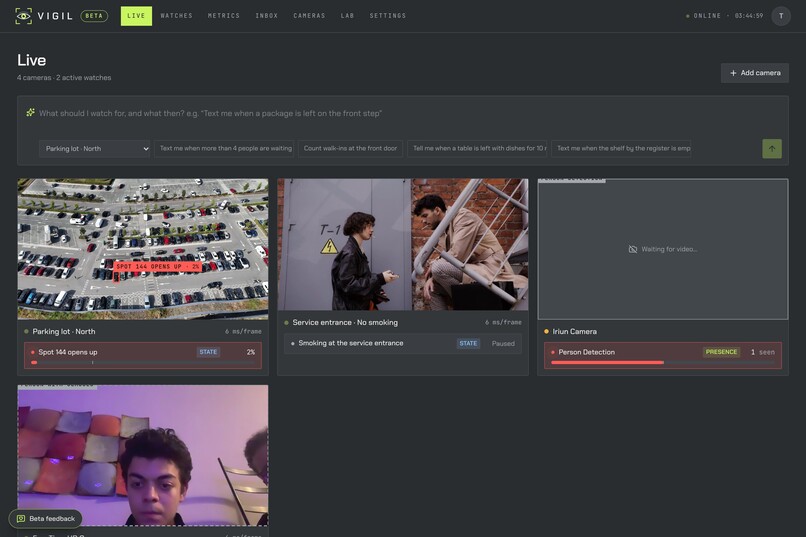Screen dimensions: 806x537
Task: Click STATE tag on Spot 144 watch
Action: 208,352
